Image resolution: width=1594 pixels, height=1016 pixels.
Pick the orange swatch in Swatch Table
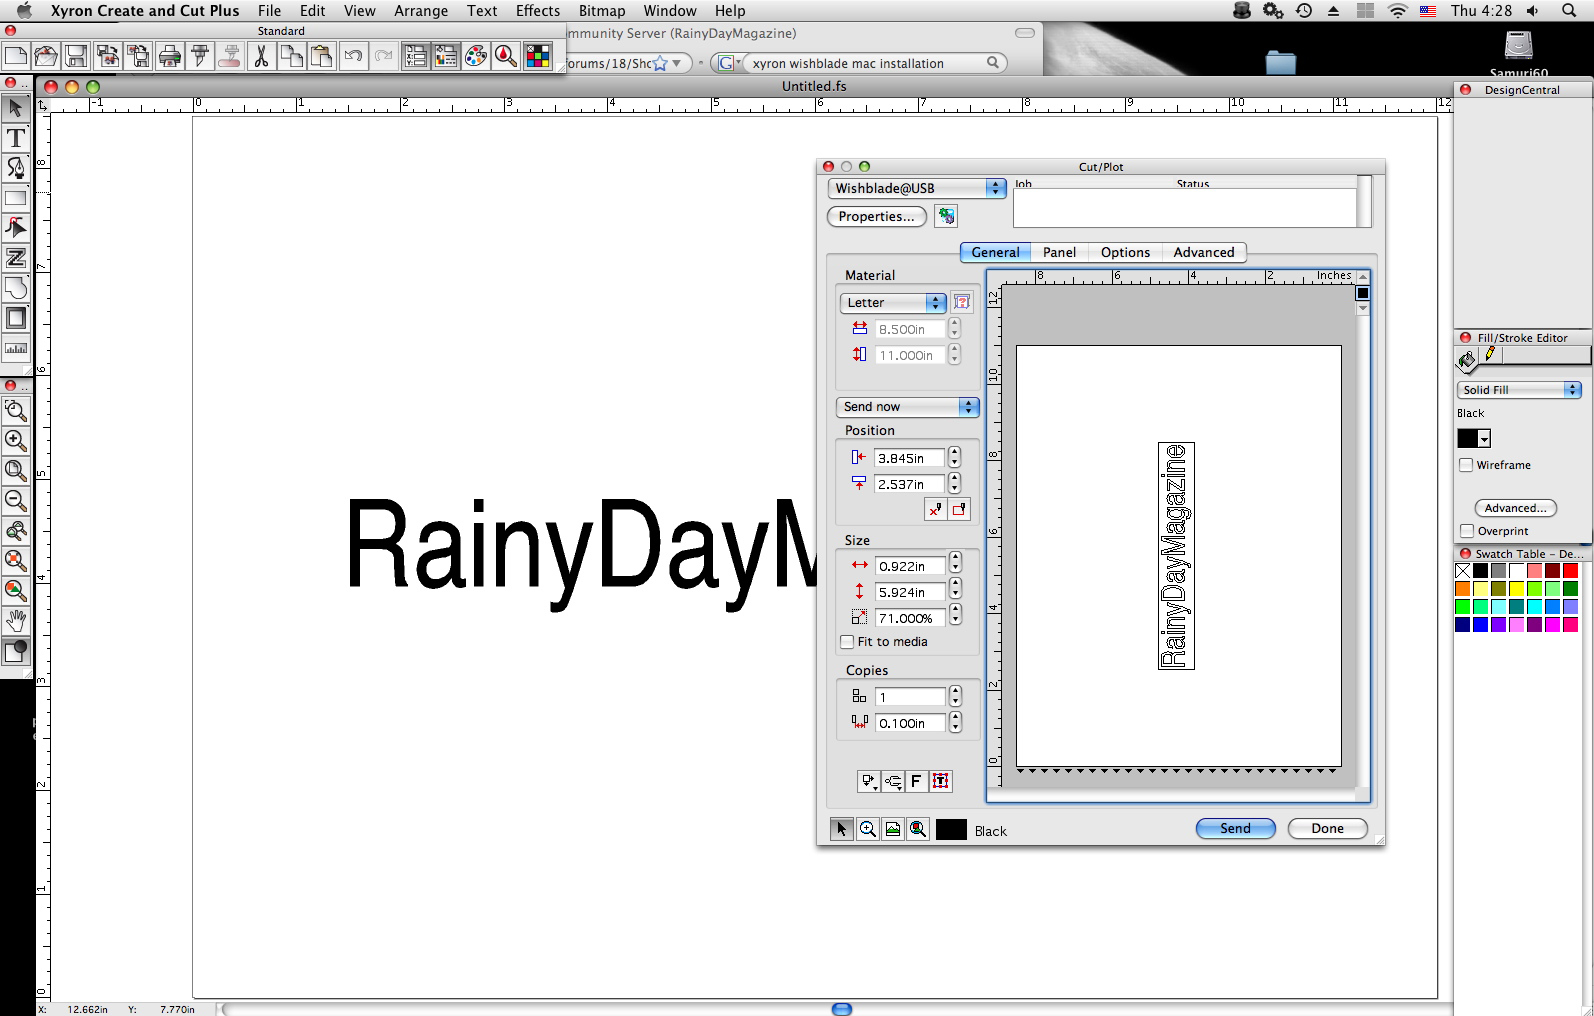[x=1463, y=589]
